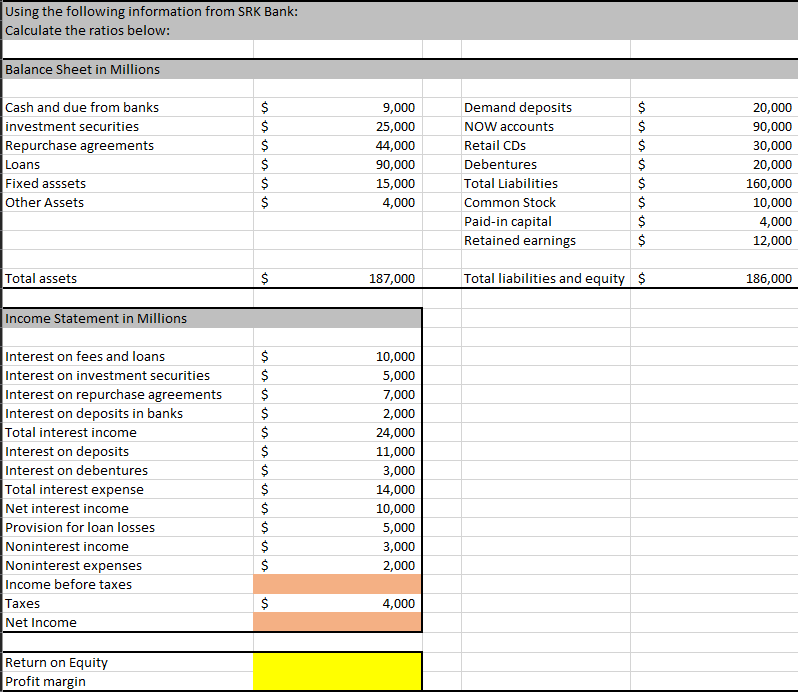Select the 'Common Stock' label cell

coord(546,203)
